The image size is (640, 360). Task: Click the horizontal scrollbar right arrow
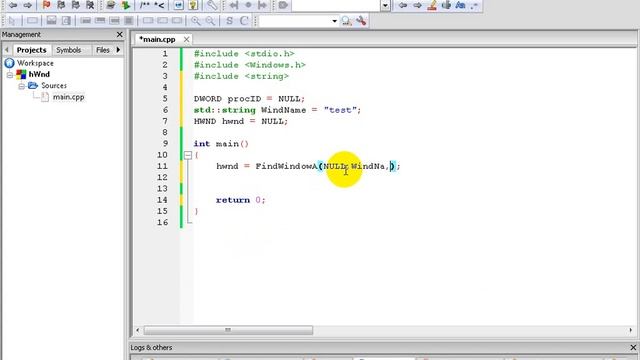631,330
